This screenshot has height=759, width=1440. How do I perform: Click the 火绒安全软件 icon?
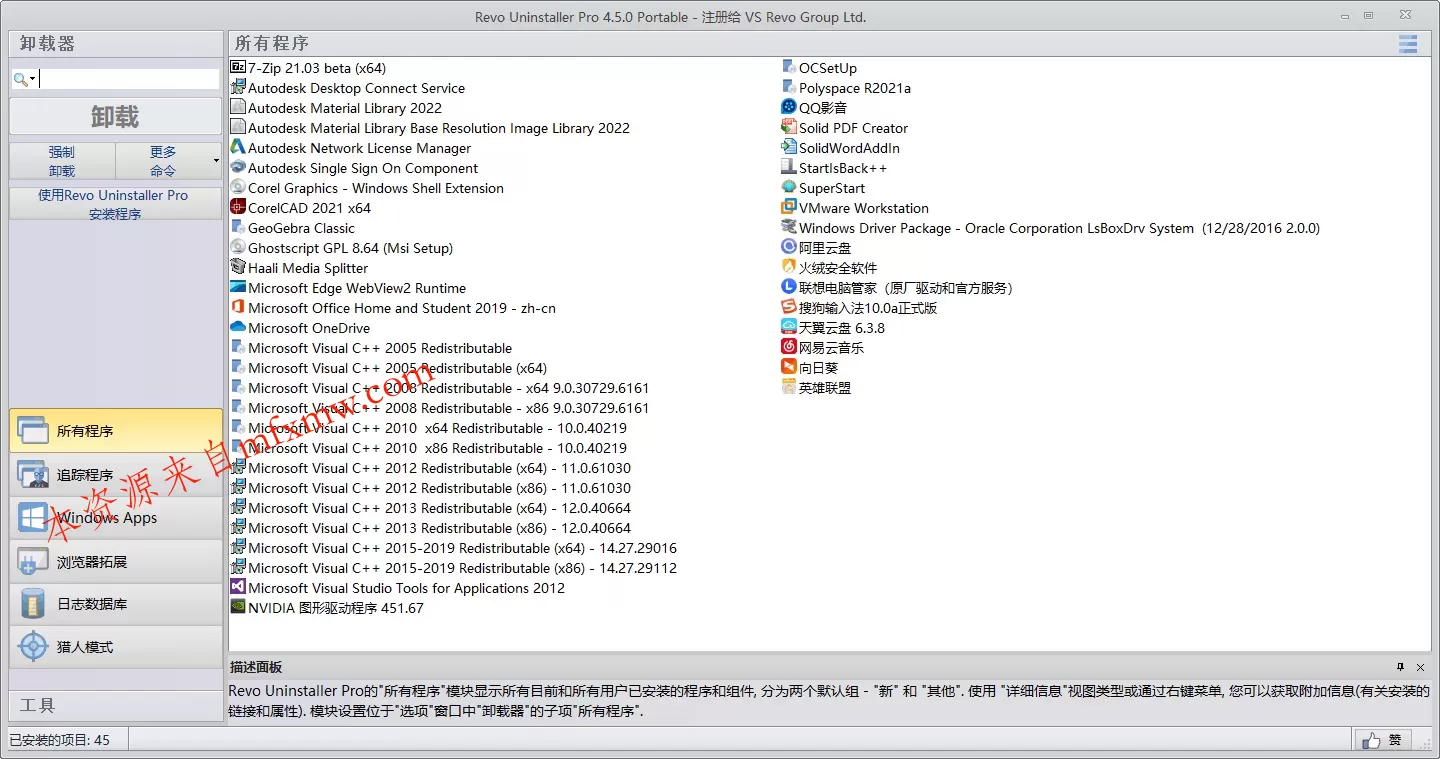click(x=789, y=267)
